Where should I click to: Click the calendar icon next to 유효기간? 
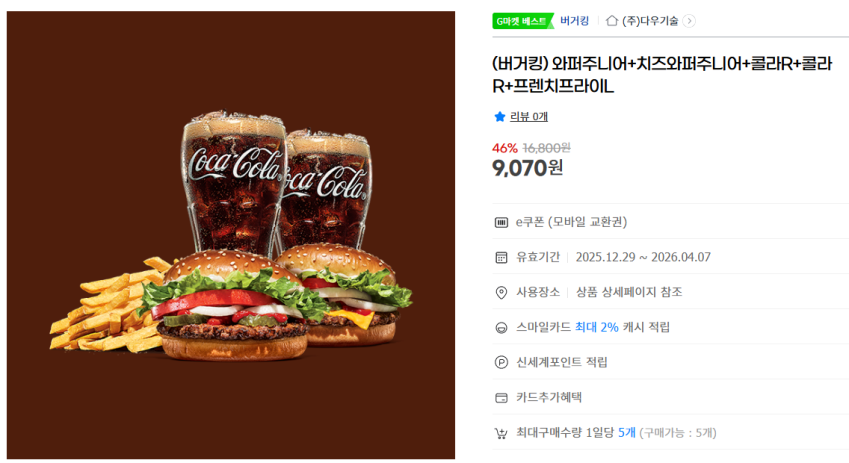[x=501, y=257]
